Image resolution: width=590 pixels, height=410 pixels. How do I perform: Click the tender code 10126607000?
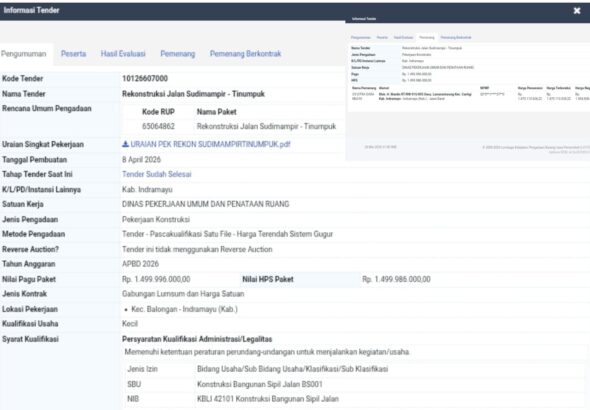[145, 79]
